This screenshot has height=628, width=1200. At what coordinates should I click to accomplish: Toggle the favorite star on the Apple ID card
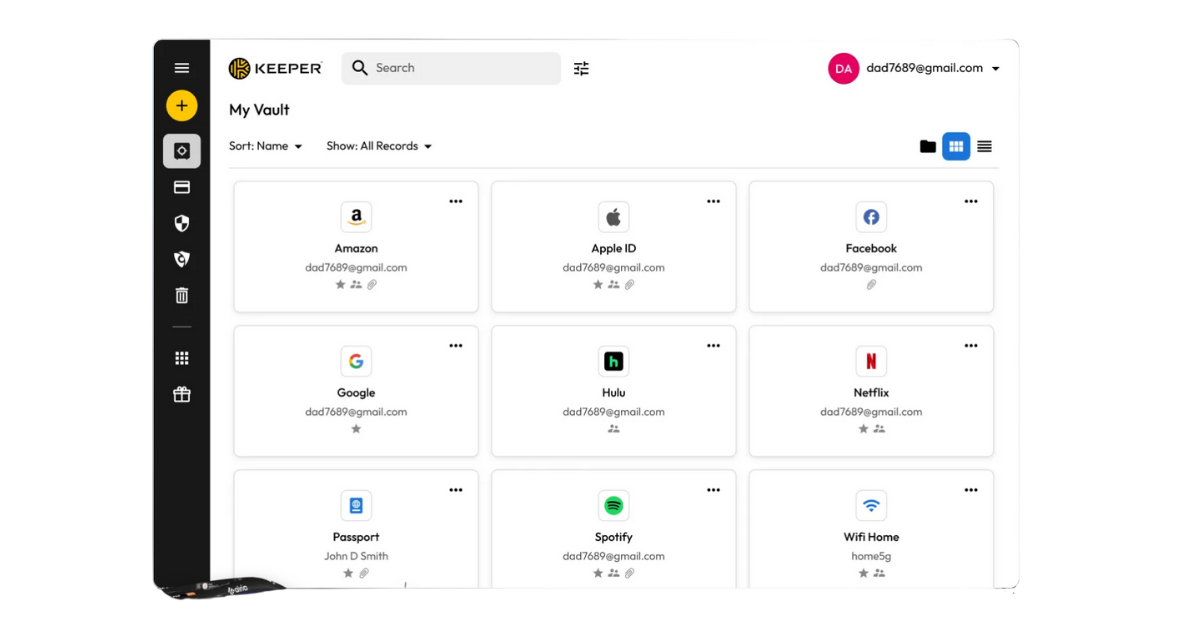[598, 285]
